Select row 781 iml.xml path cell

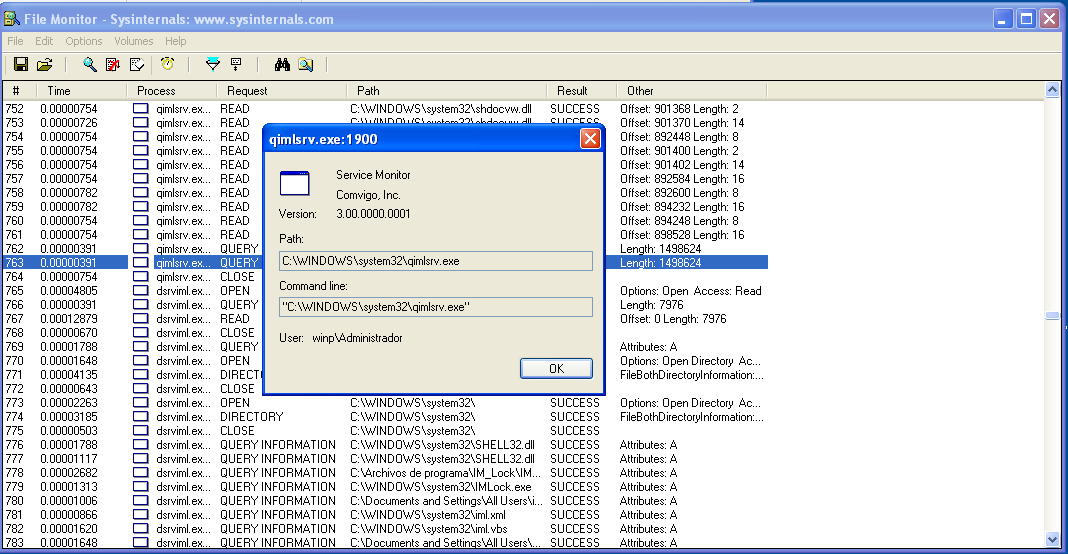[x=428, y=514]
